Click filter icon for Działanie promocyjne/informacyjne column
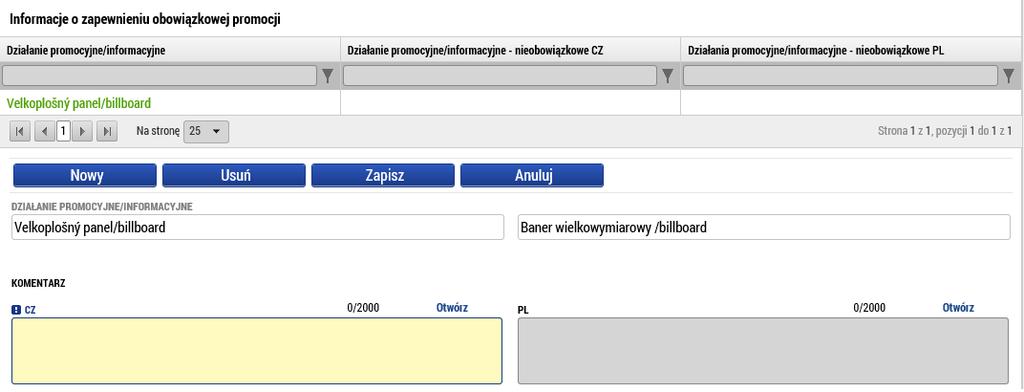 pos(328,76)
